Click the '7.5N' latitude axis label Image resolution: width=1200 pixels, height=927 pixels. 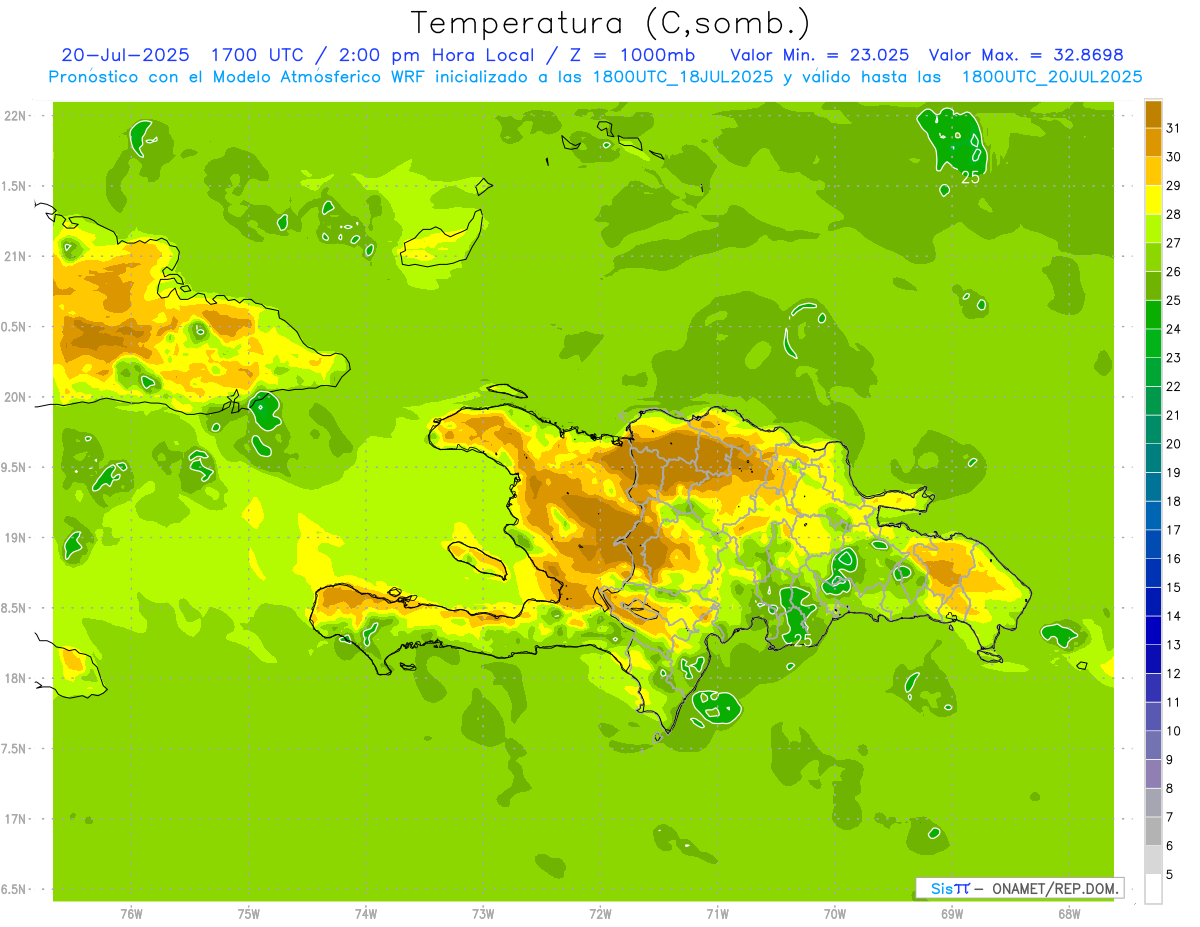15,749
